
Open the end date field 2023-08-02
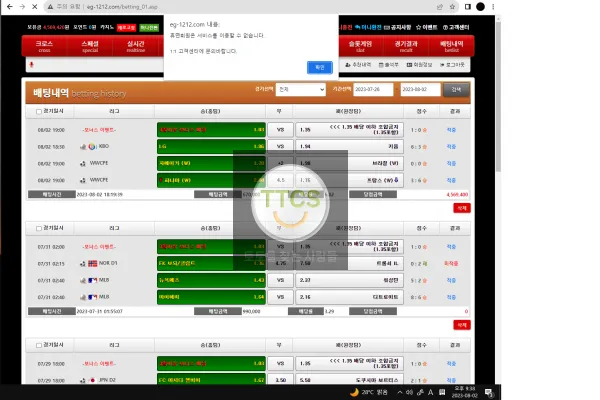click(420, 90)
